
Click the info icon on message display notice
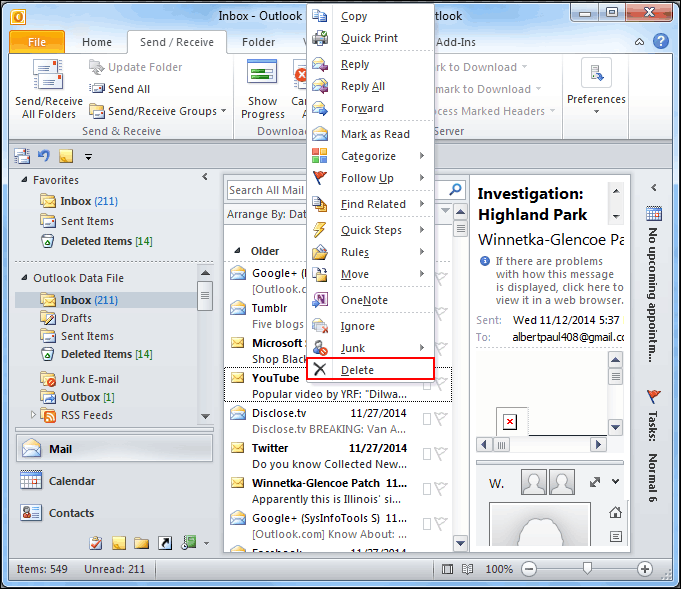(485, 261)
